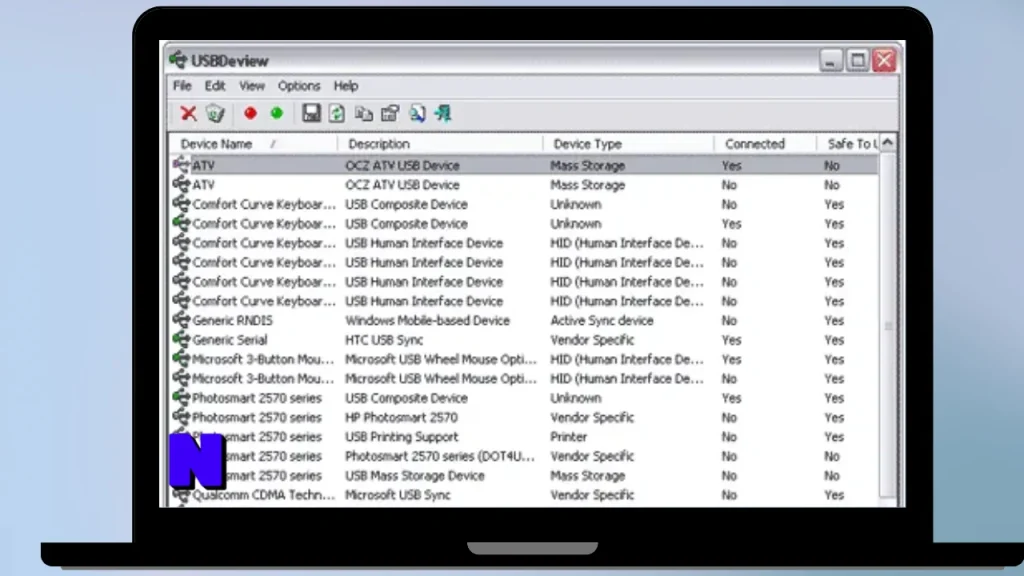1024x576 pixels.
Task: Sort by the Device Type column header
Action: pos(628,144)
